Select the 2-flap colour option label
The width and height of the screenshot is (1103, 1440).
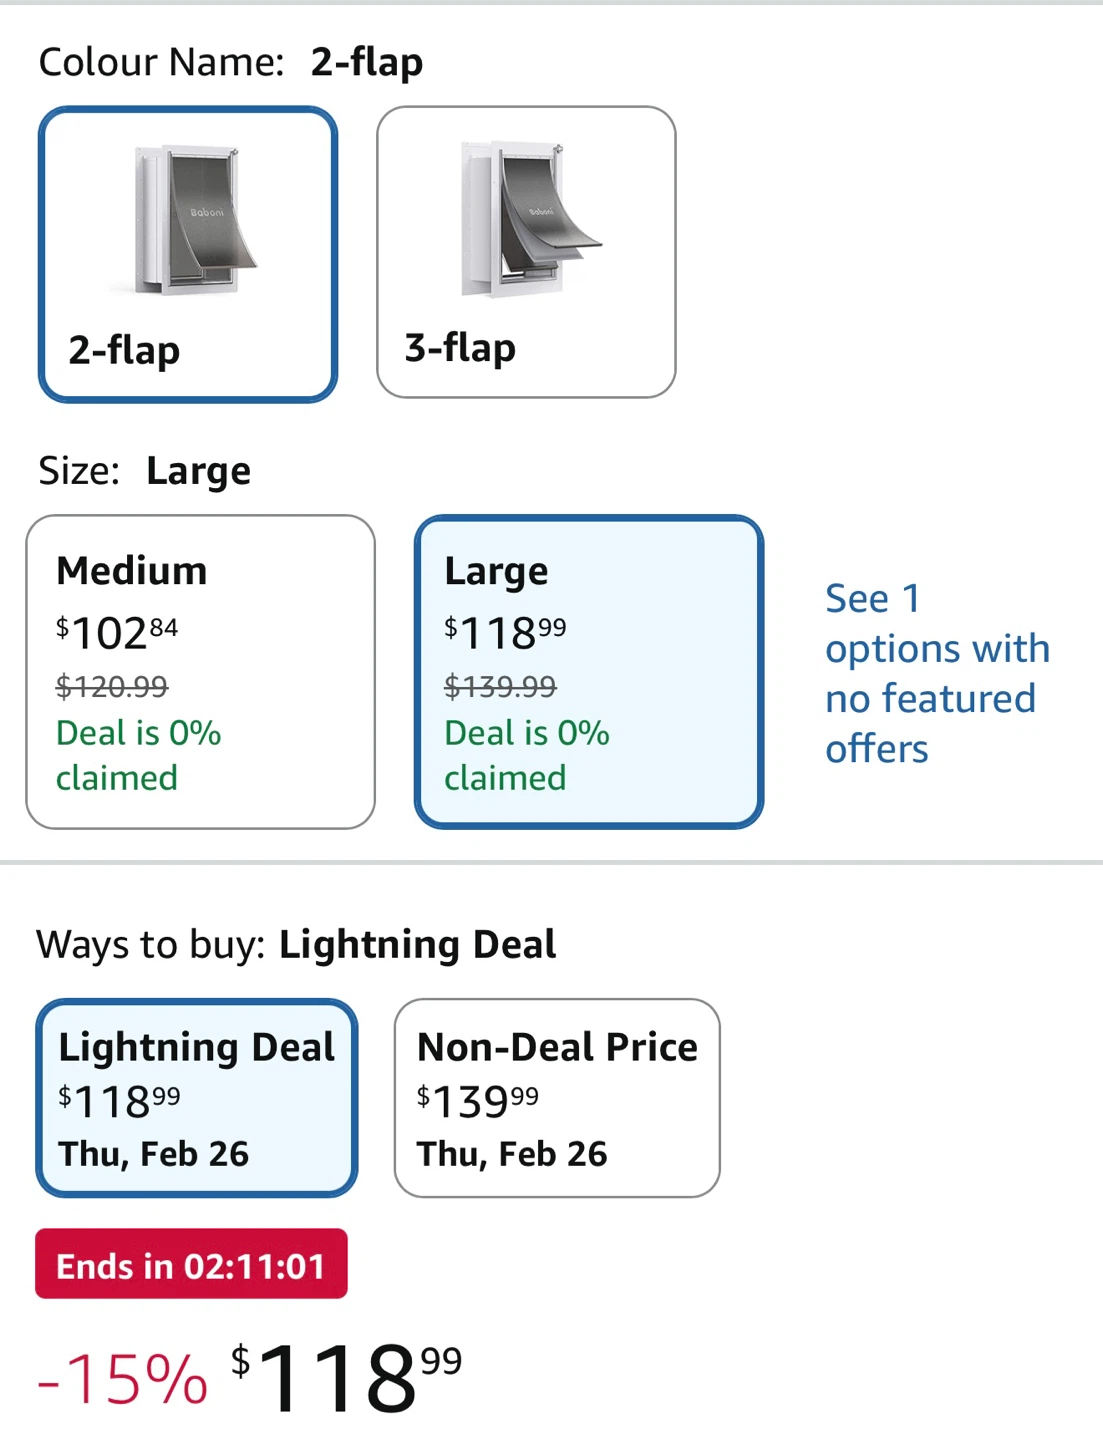(x=124, y=350)
